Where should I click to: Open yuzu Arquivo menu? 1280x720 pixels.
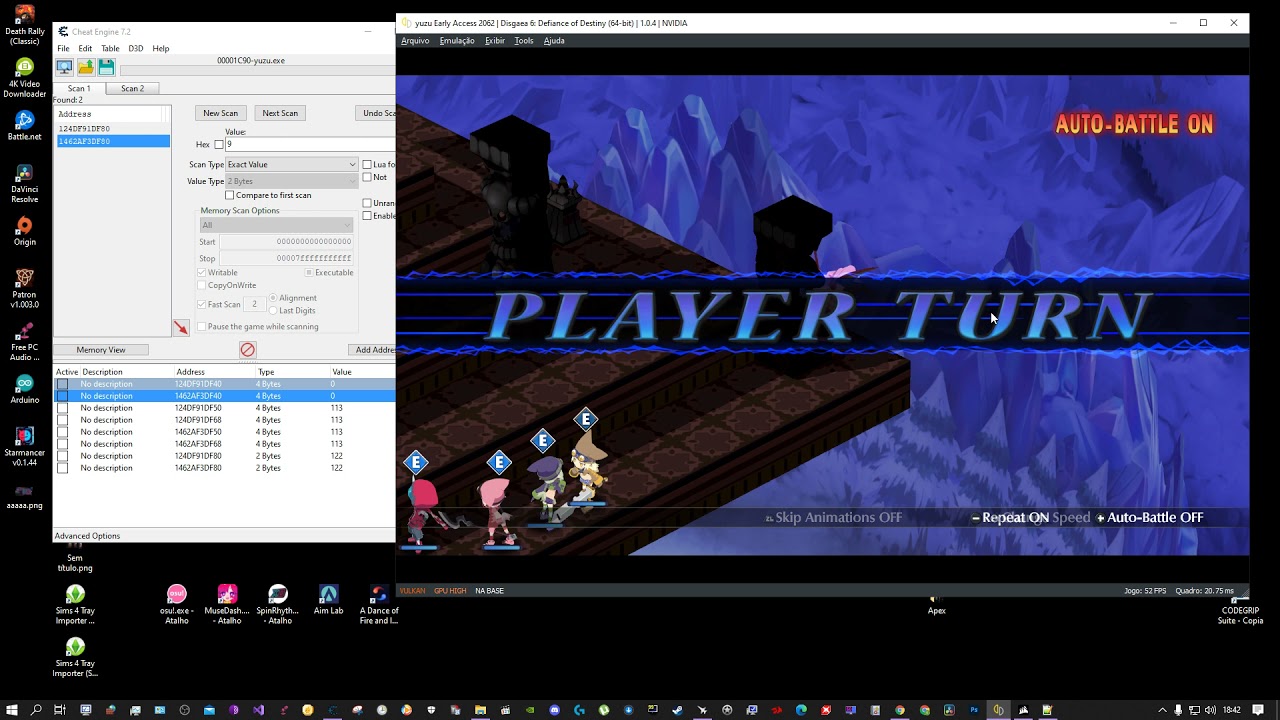pos(415,41)
